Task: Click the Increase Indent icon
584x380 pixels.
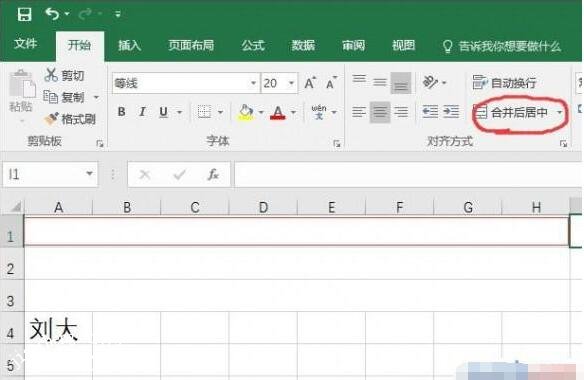Action: [451, 112]
